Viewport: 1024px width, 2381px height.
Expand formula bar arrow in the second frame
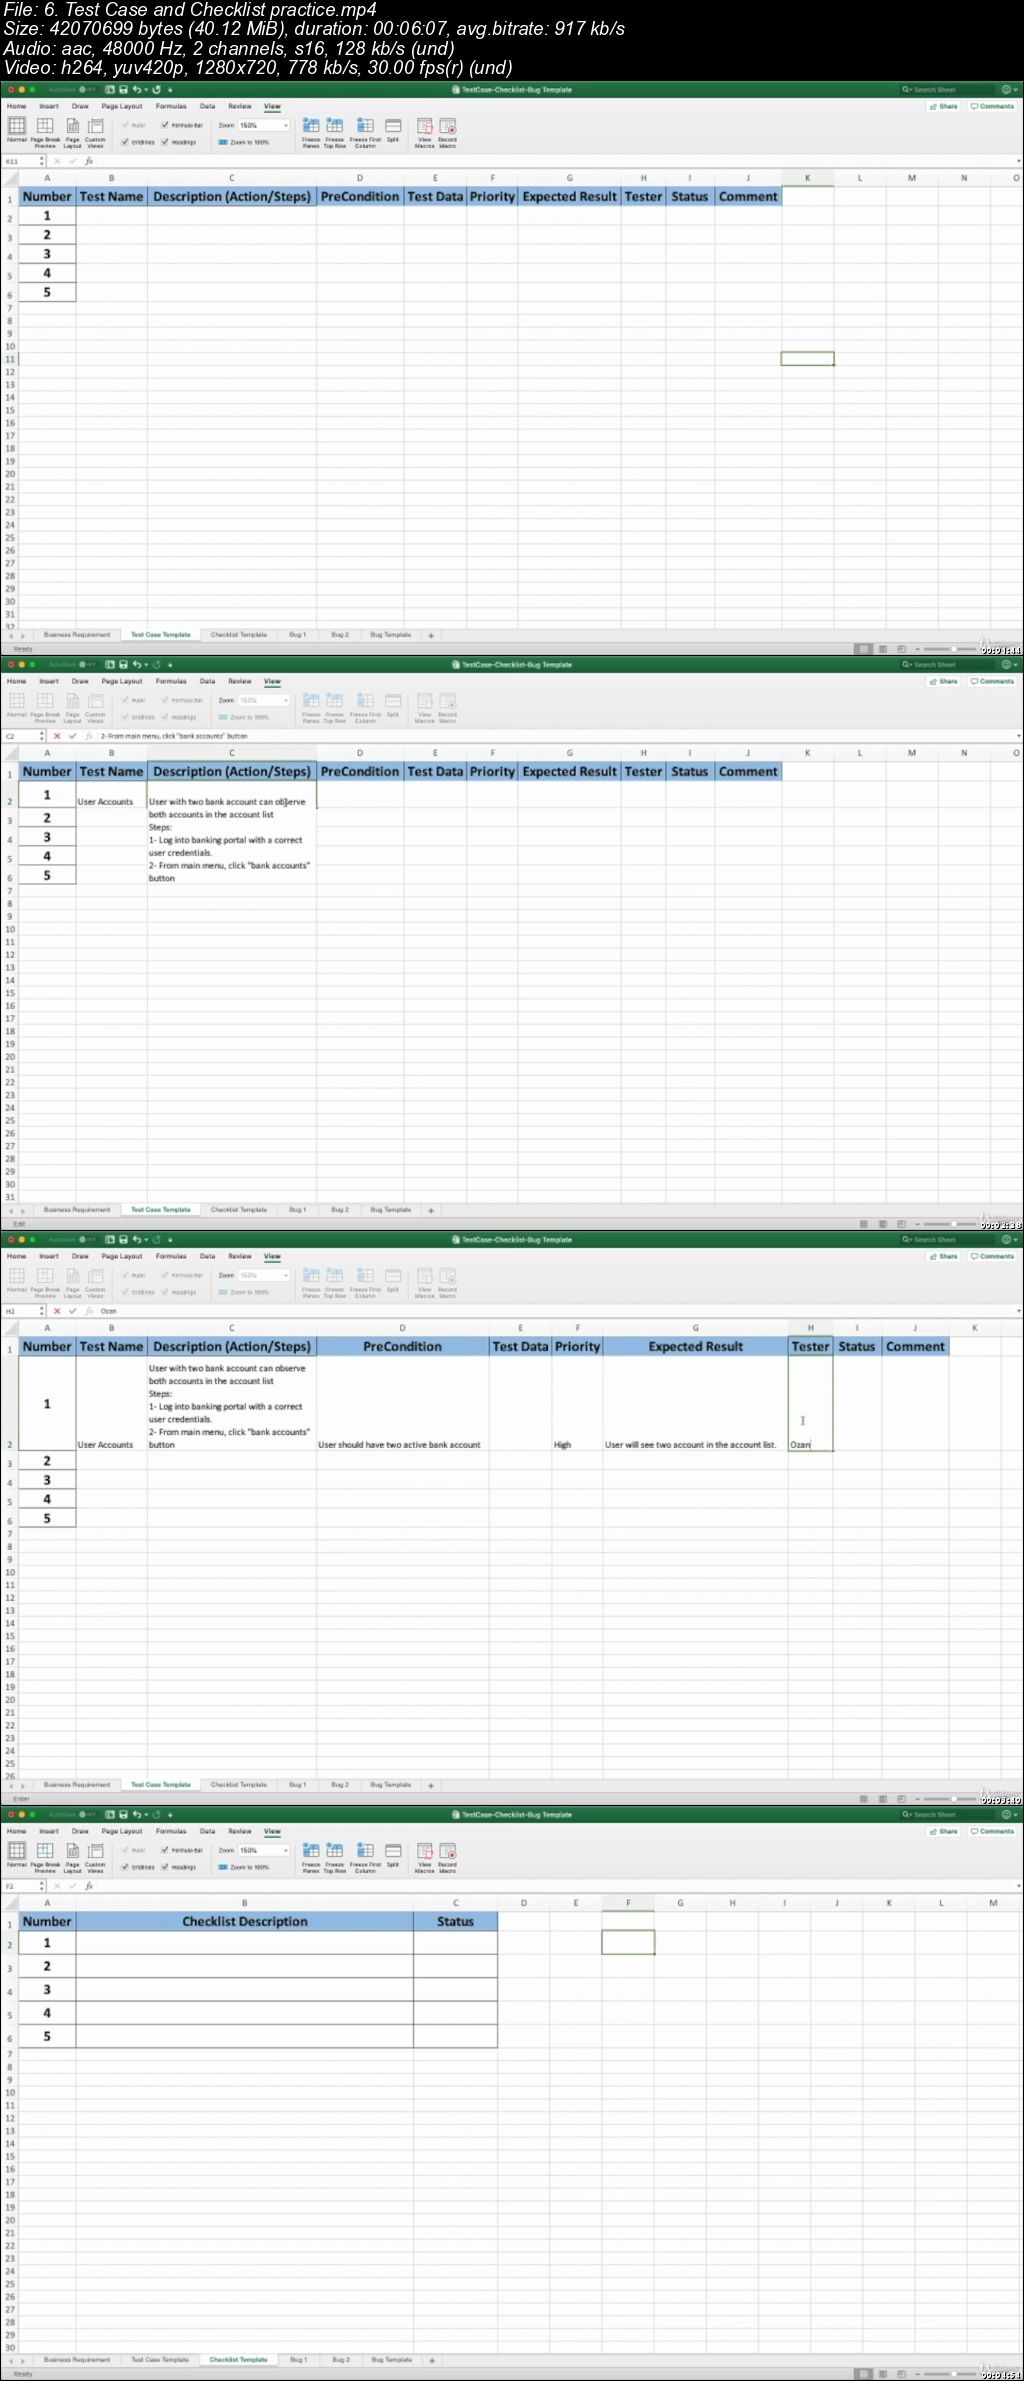pyautogui.click(x=1018, y=736)
